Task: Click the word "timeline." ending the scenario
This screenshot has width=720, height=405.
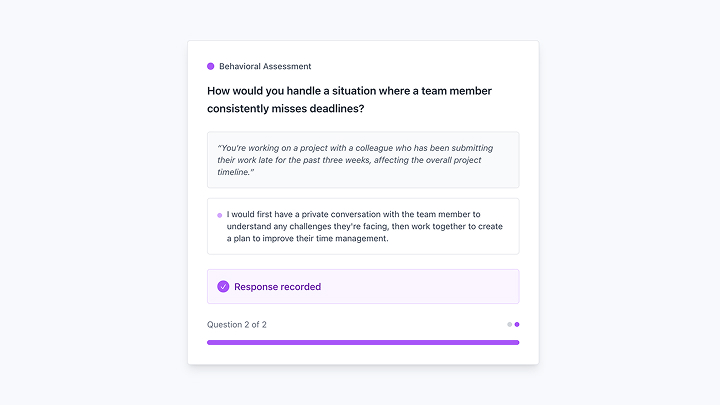Action: point(236,172)
